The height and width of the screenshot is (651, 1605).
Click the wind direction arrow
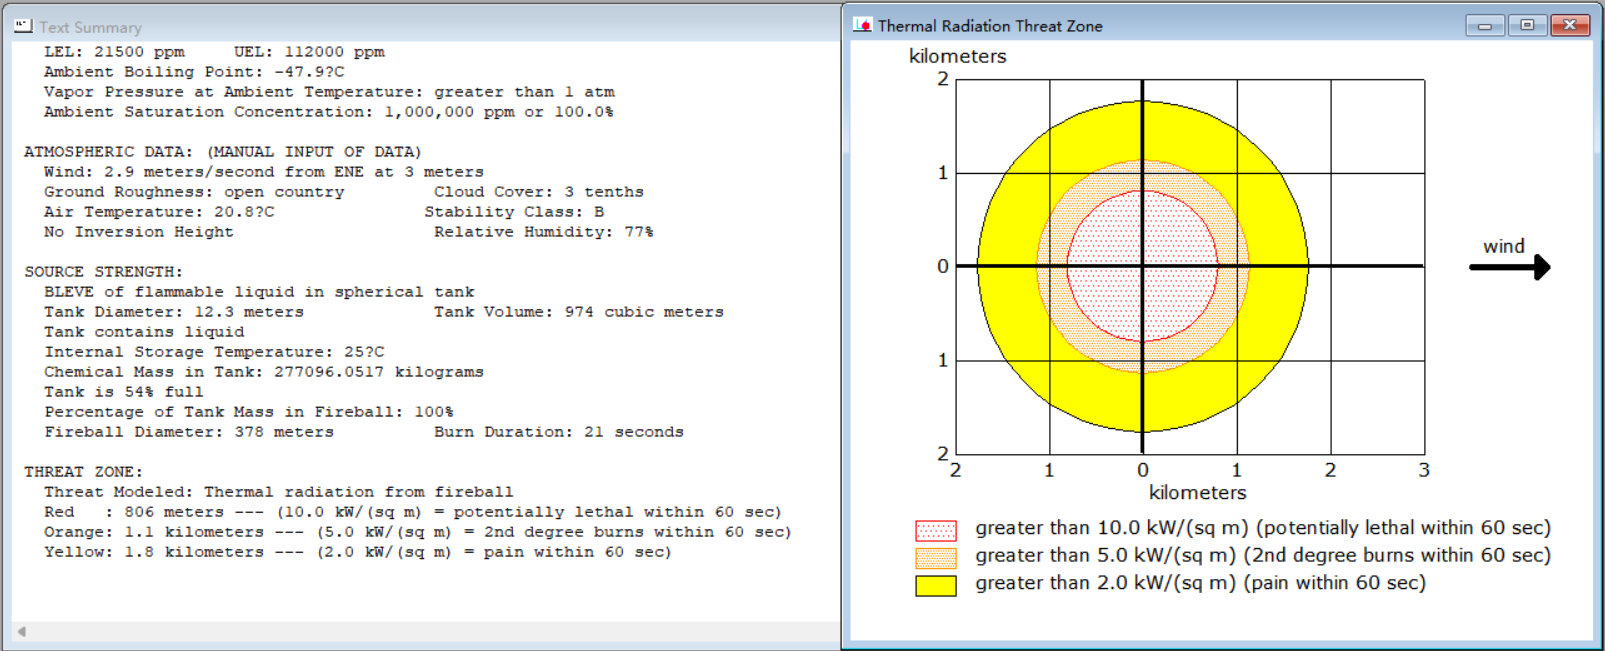1509,267
